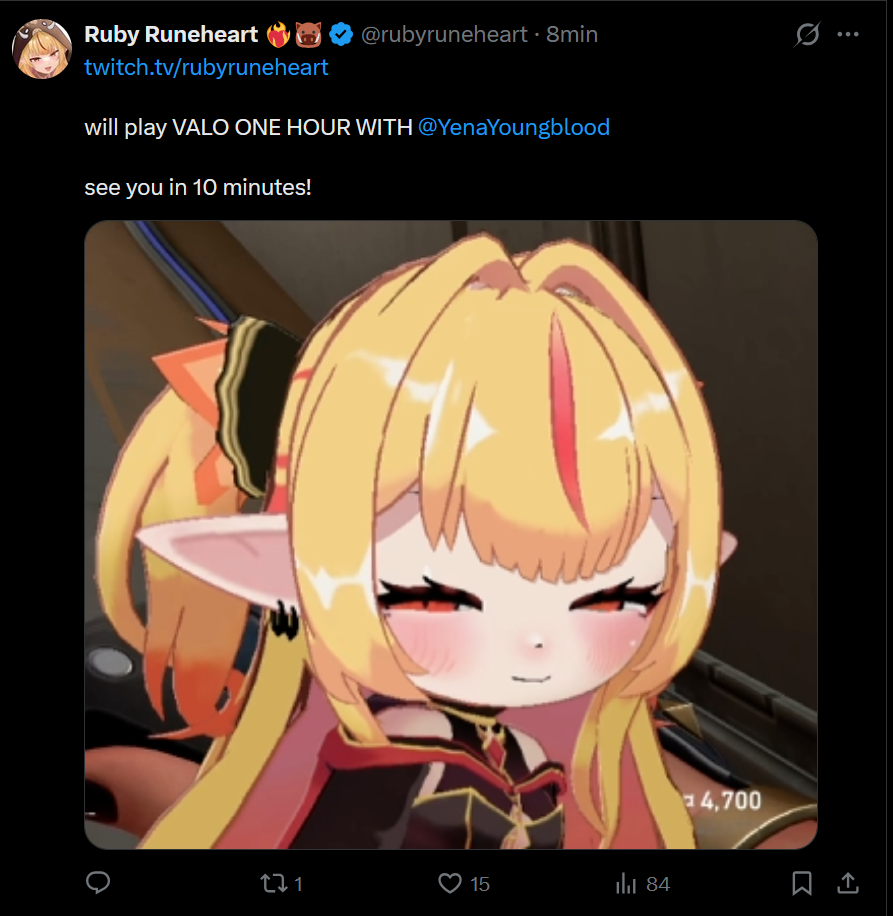Click the 84 views count
The image size is (893, 916).
[x=658, y=884]
